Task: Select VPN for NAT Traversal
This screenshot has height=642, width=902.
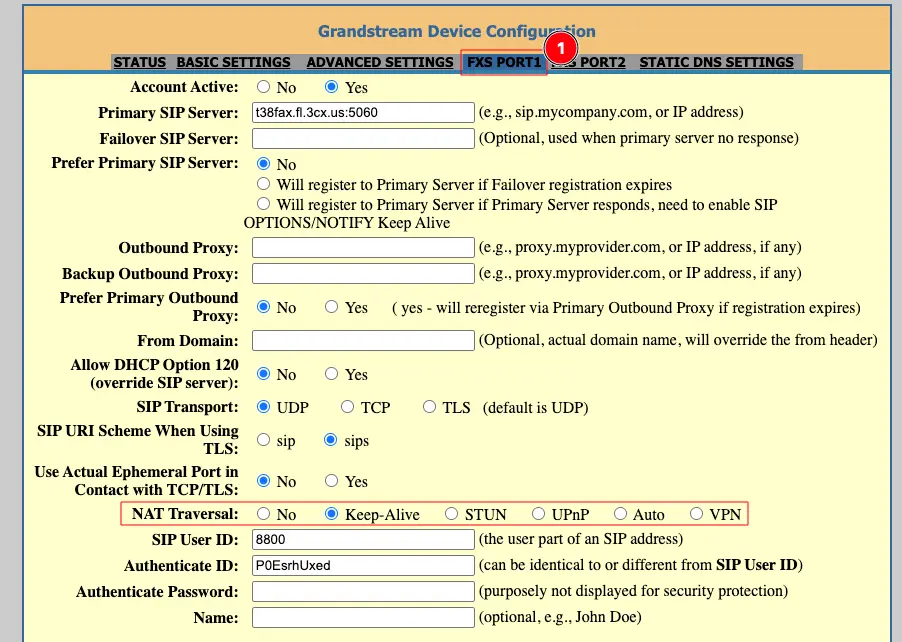Action: click(x=697, y=514)
